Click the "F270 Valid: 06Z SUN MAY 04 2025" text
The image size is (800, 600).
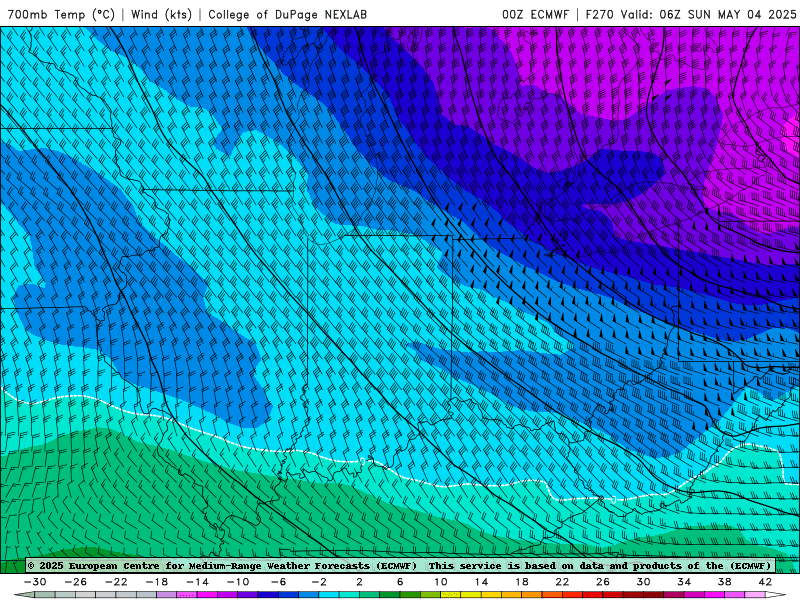691,14
